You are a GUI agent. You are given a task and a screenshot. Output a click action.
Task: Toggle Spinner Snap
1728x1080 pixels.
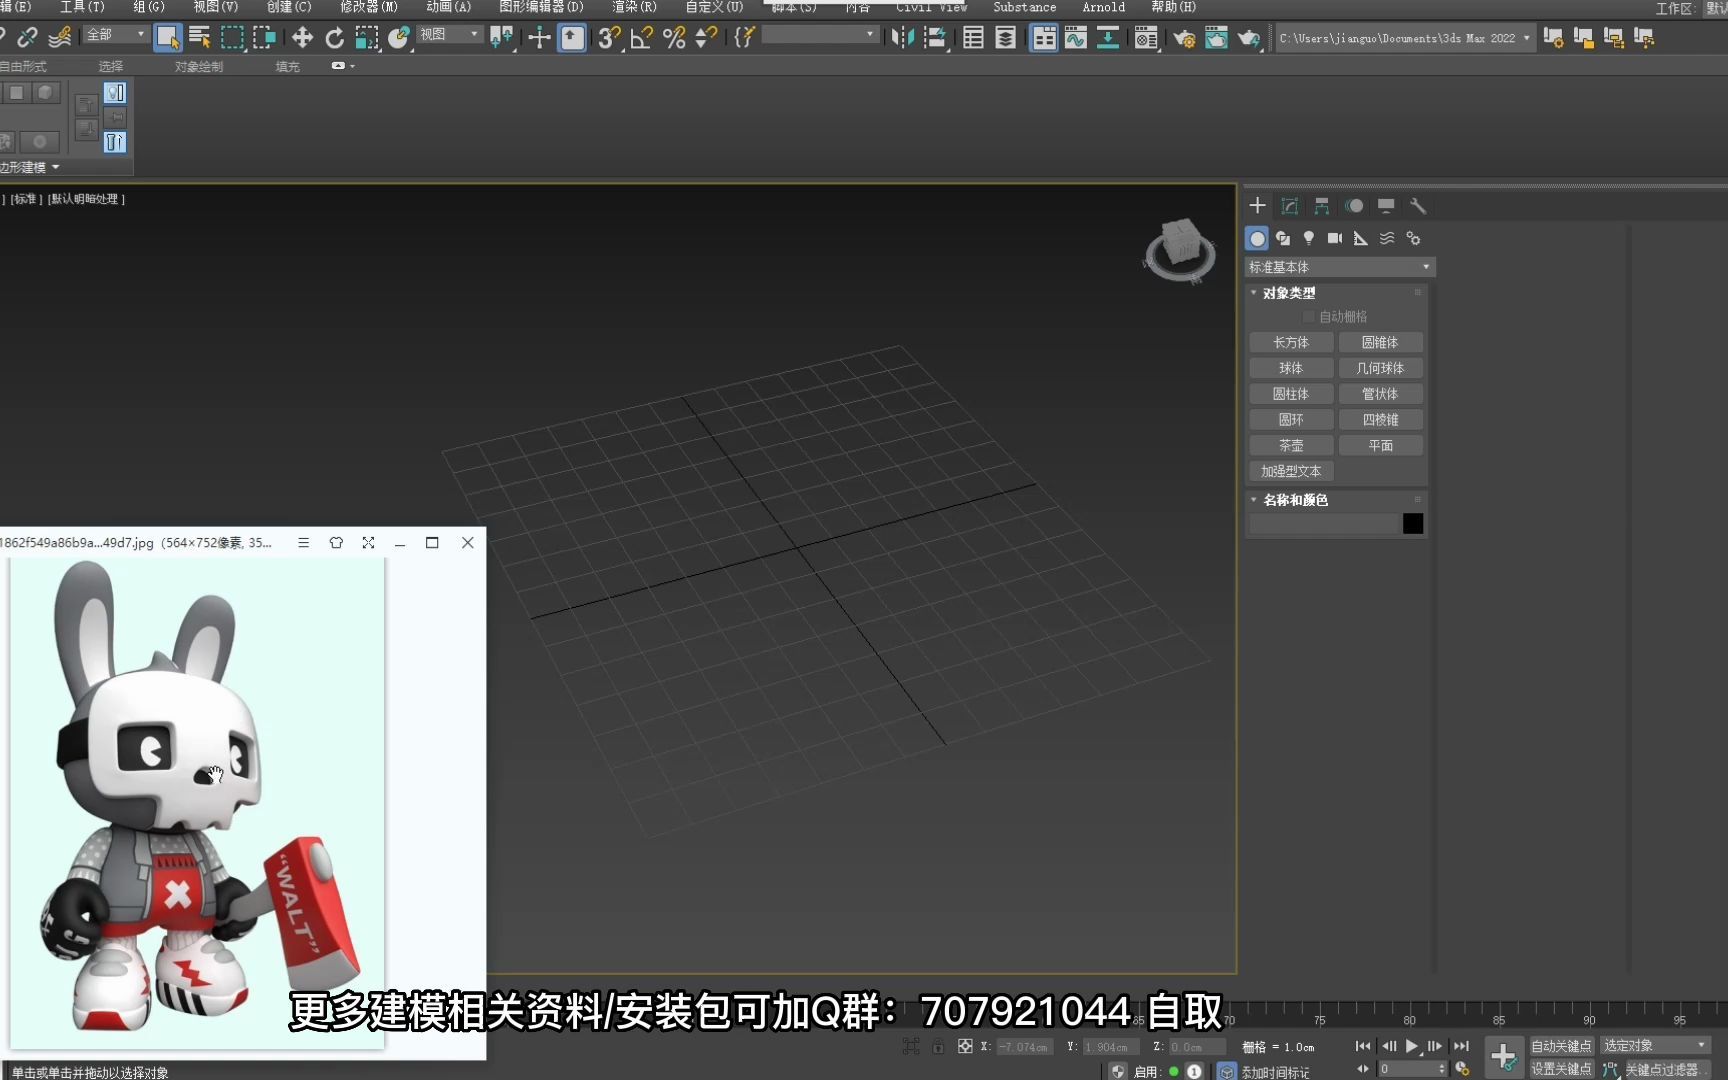(706, 38)
